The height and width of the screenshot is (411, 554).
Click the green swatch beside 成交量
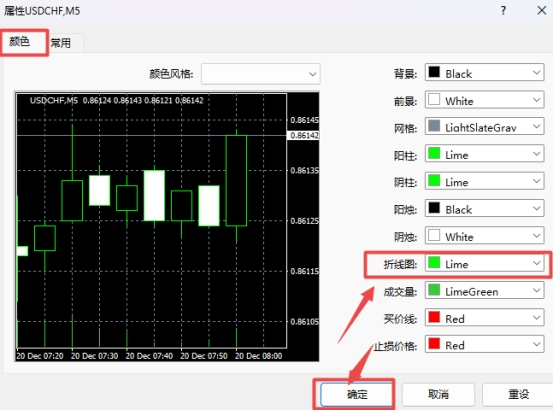(x=434, y=290)
